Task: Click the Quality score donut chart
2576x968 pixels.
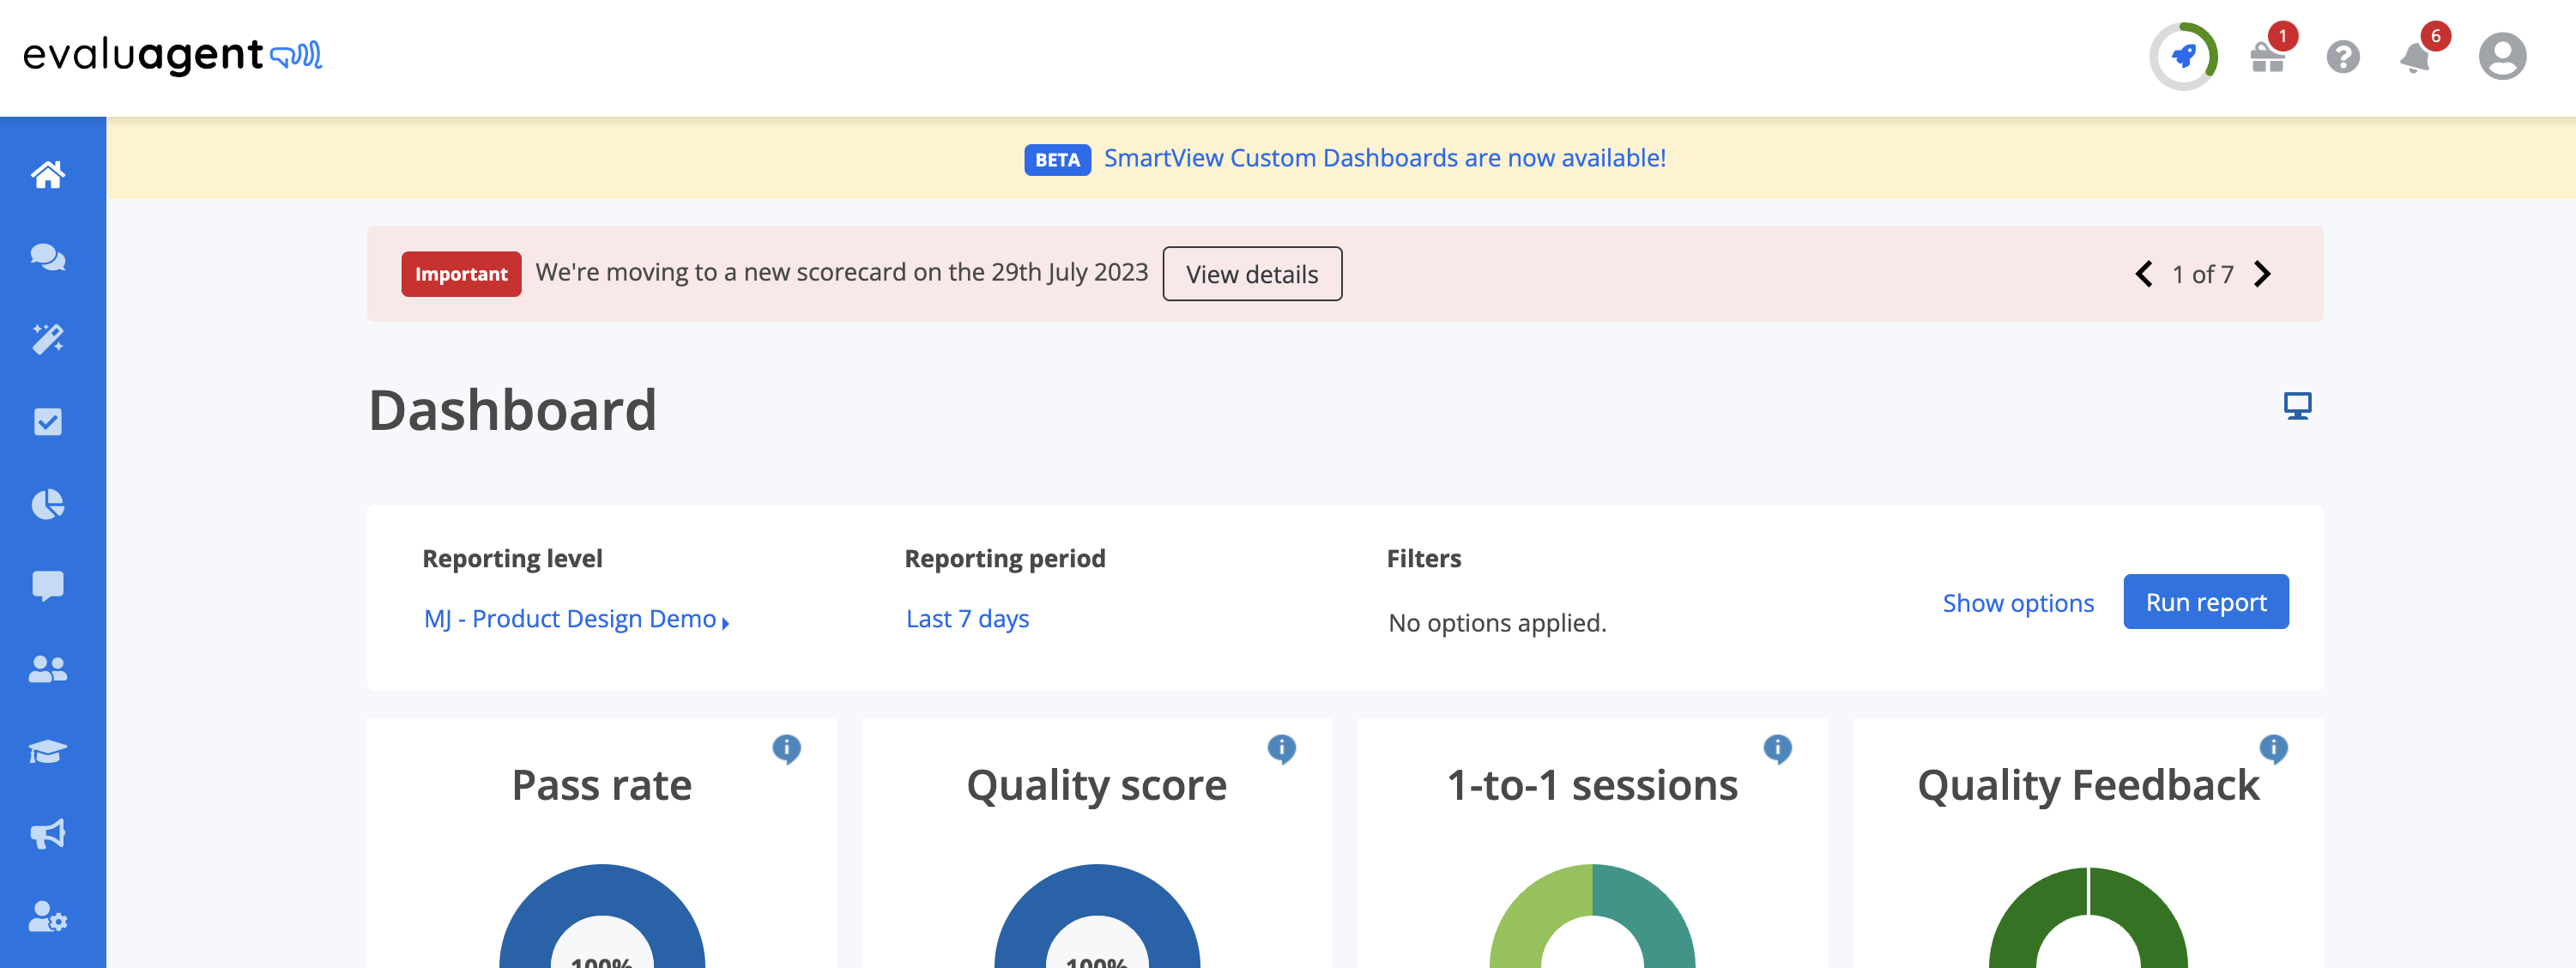Action: click(x=1097, y=916)
